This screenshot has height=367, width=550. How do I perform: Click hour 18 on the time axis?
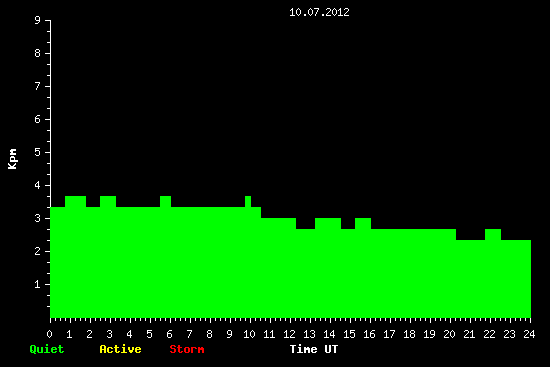(409, 334)
